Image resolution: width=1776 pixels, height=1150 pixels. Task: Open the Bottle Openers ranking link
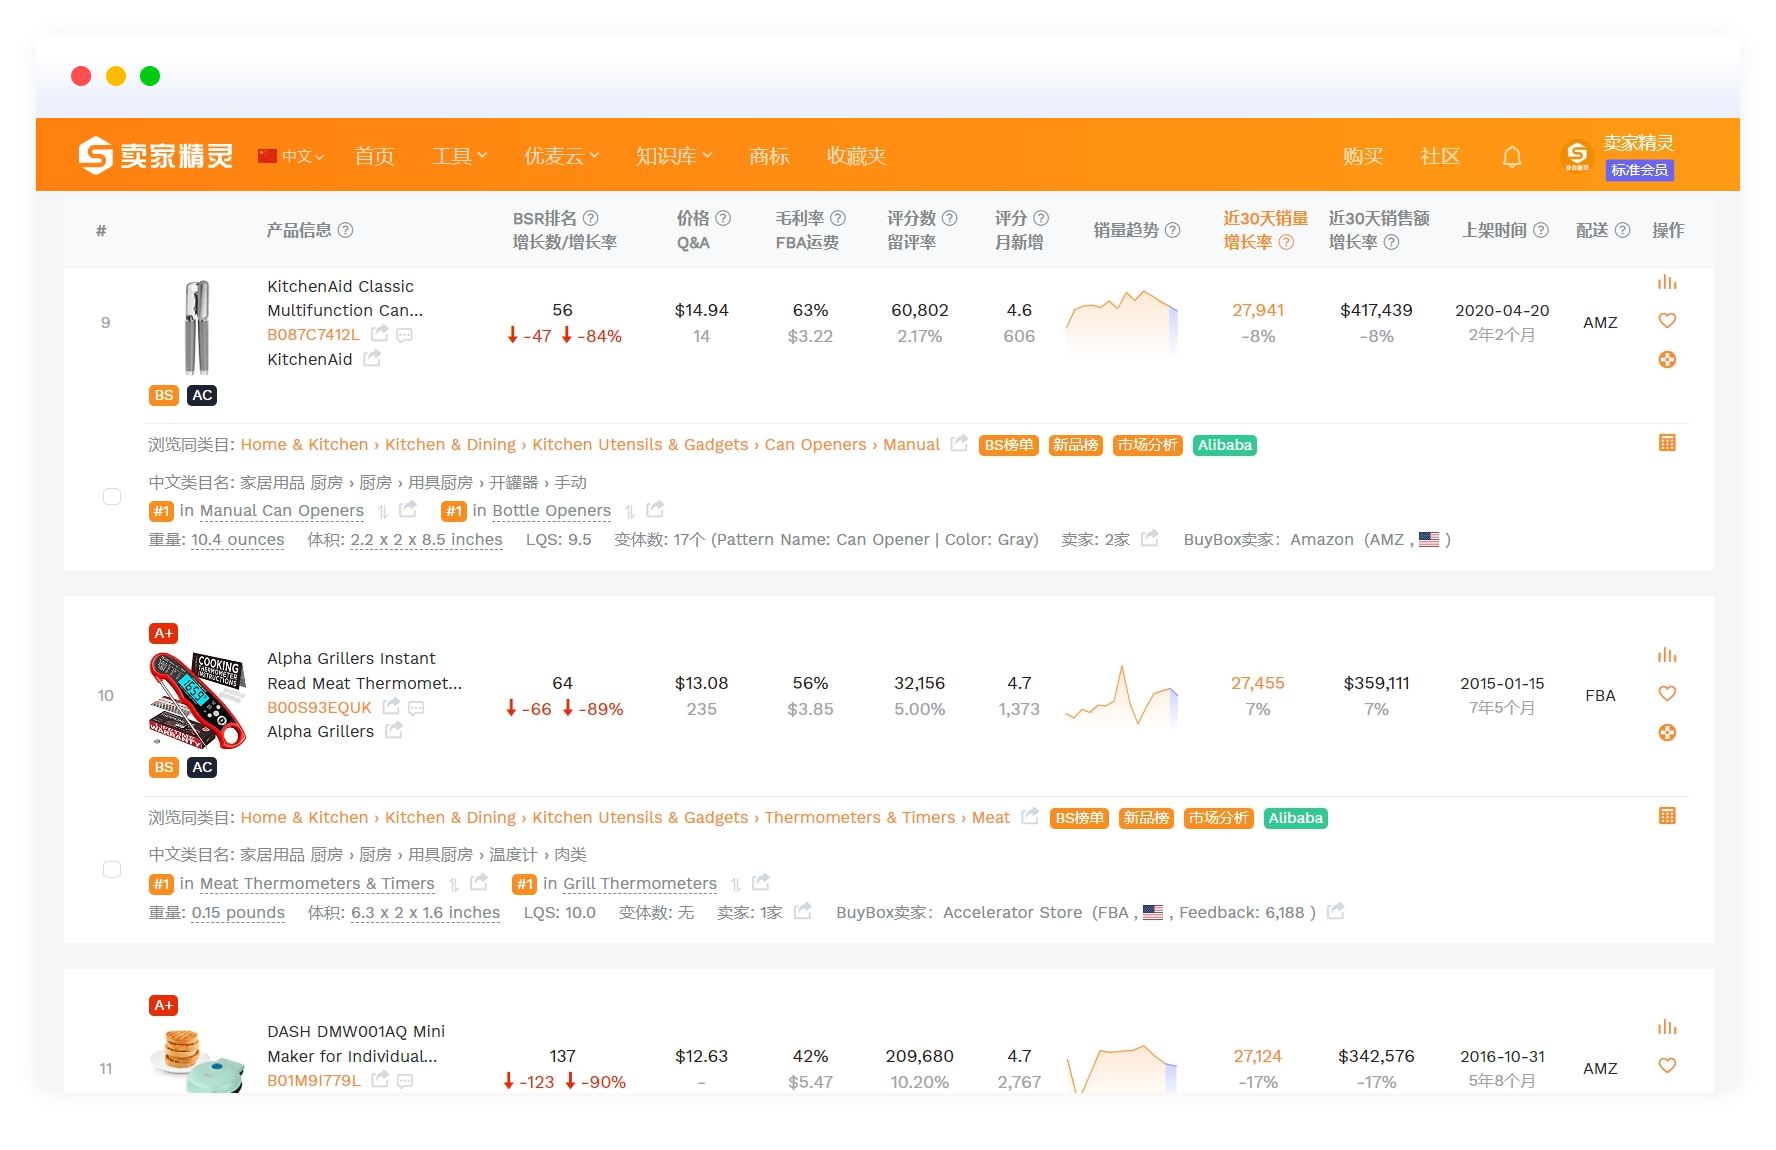point(552,511)
